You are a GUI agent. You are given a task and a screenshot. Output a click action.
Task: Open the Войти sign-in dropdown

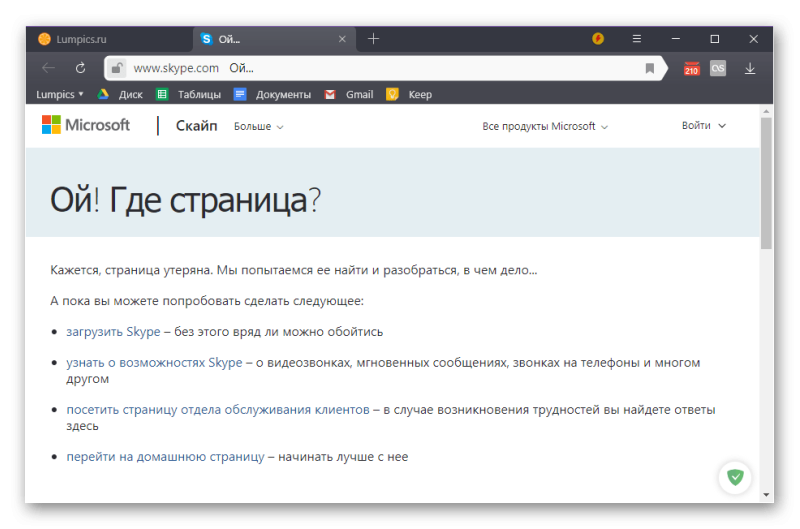(704, 125)
